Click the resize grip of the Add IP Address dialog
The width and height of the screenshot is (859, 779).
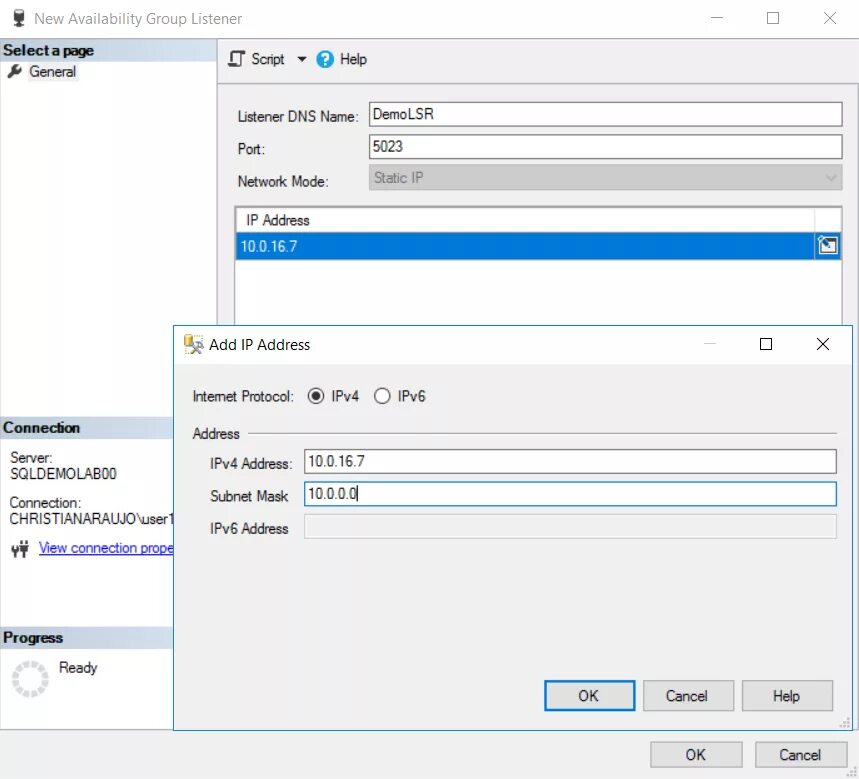click(x=845, y=723)
